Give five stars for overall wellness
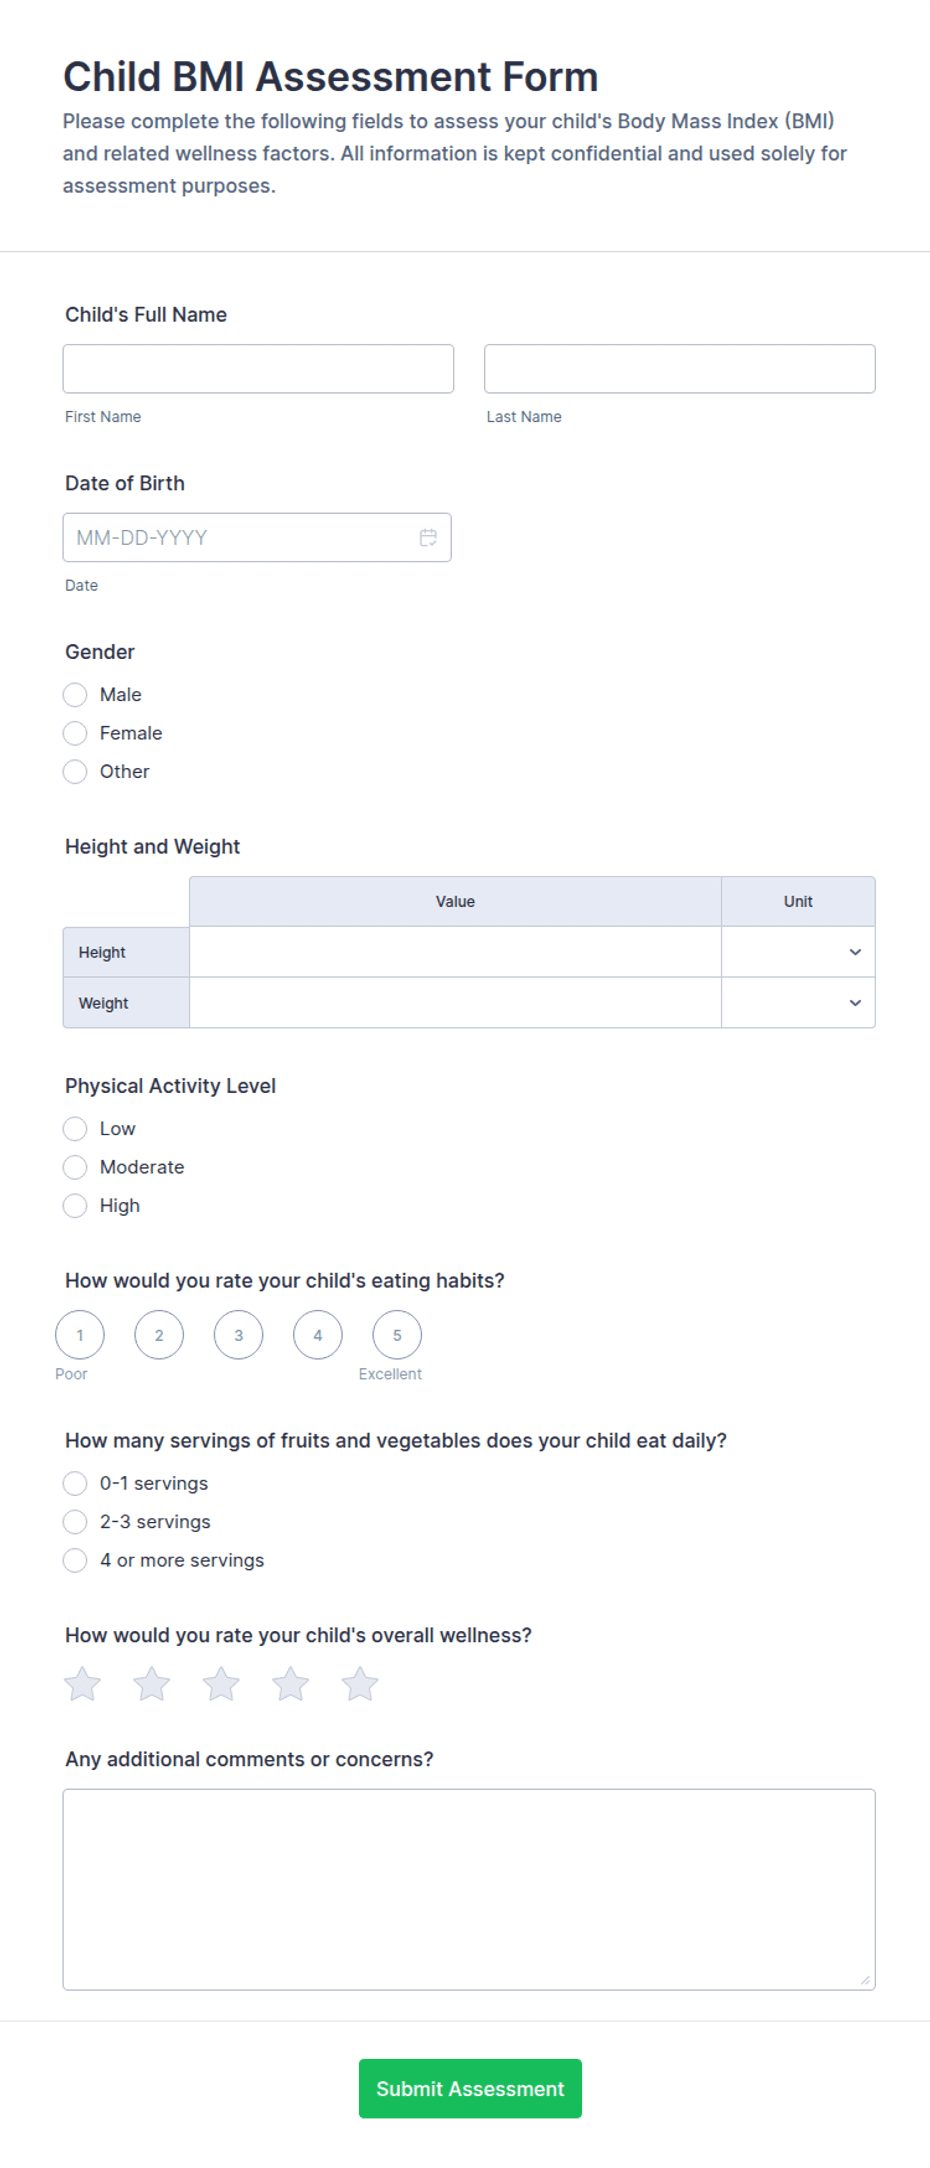The image size is (930, 2168). point(360,1684)
